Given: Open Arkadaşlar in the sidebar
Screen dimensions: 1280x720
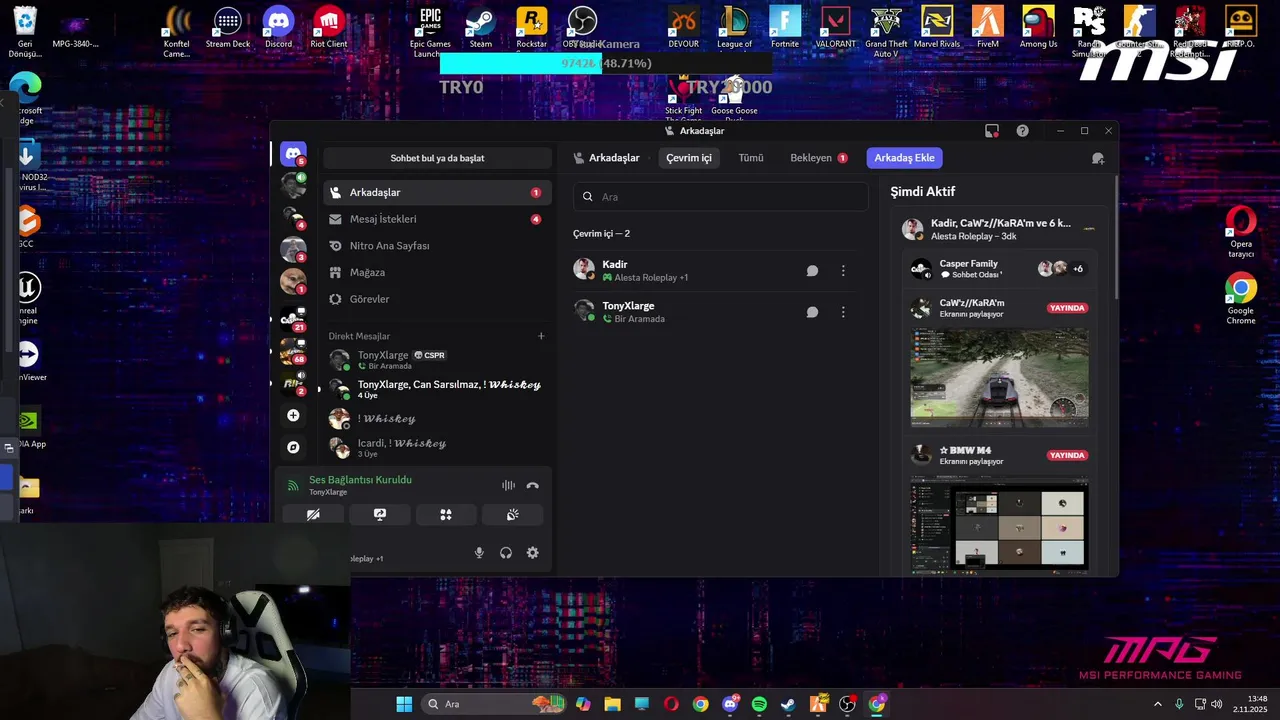Looking at the screenshot, I should click(437, 192).
